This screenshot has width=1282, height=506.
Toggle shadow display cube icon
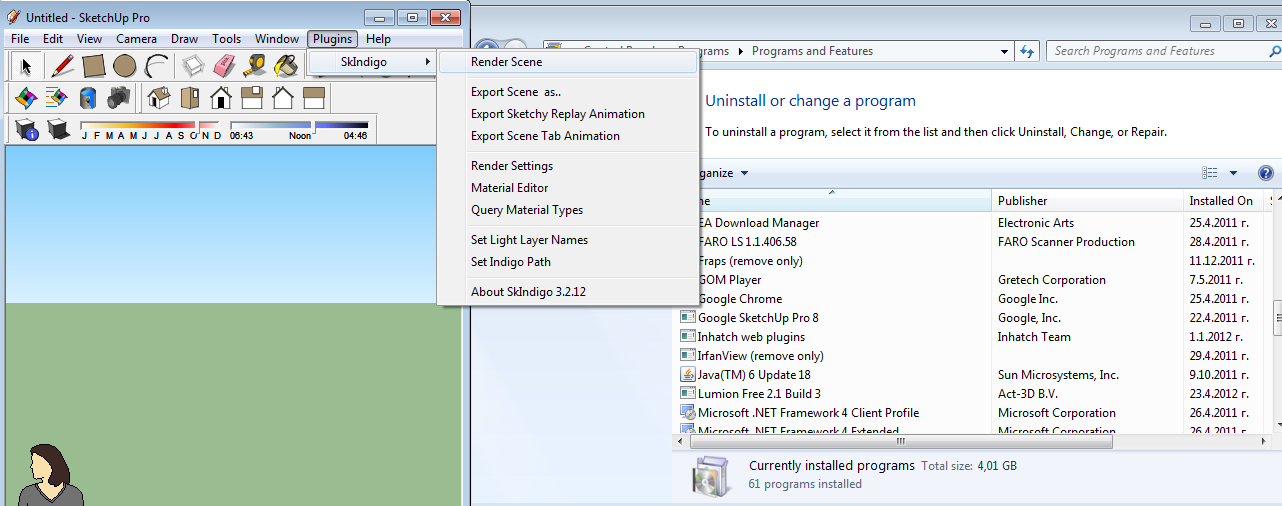(x=58, y=129)
